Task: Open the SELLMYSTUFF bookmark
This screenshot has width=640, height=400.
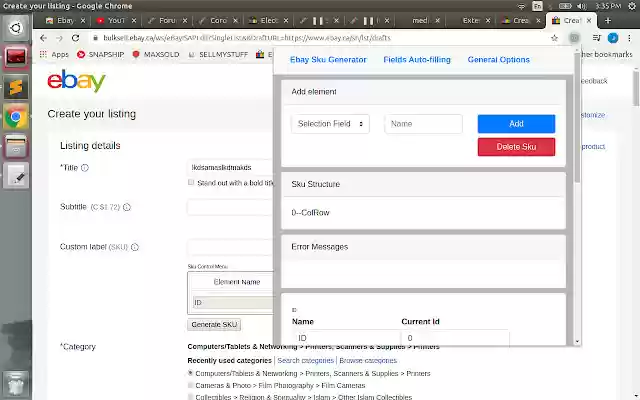Action: 218,54
